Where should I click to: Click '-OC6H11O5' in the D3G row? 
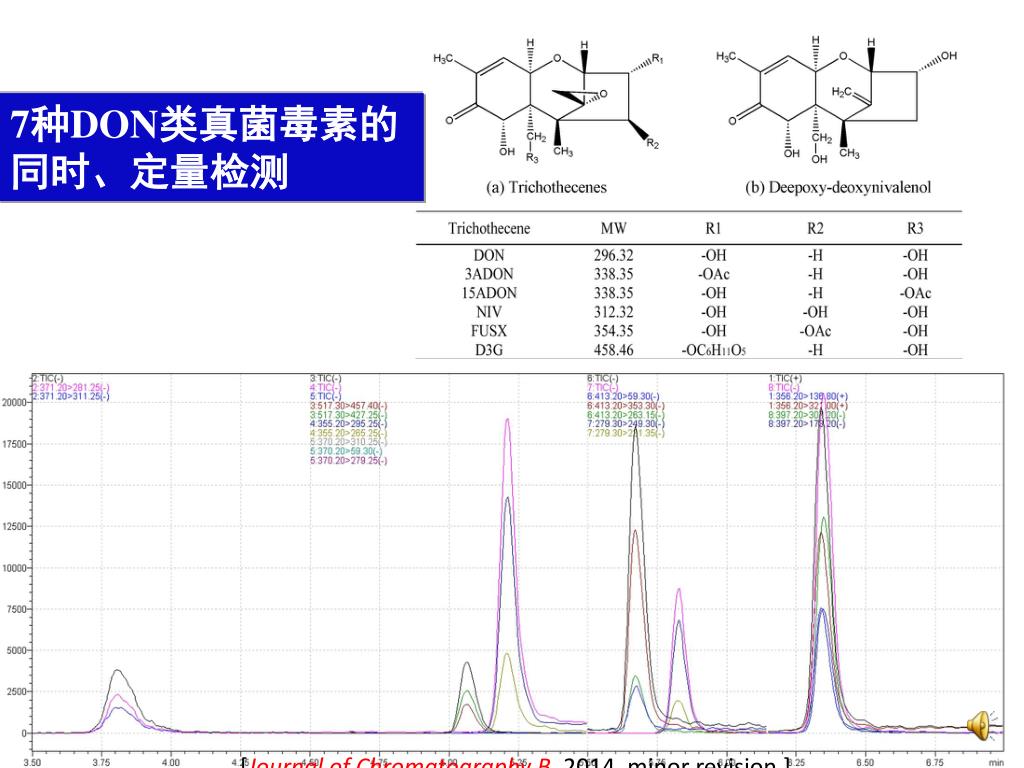click(x=713, y=350)
